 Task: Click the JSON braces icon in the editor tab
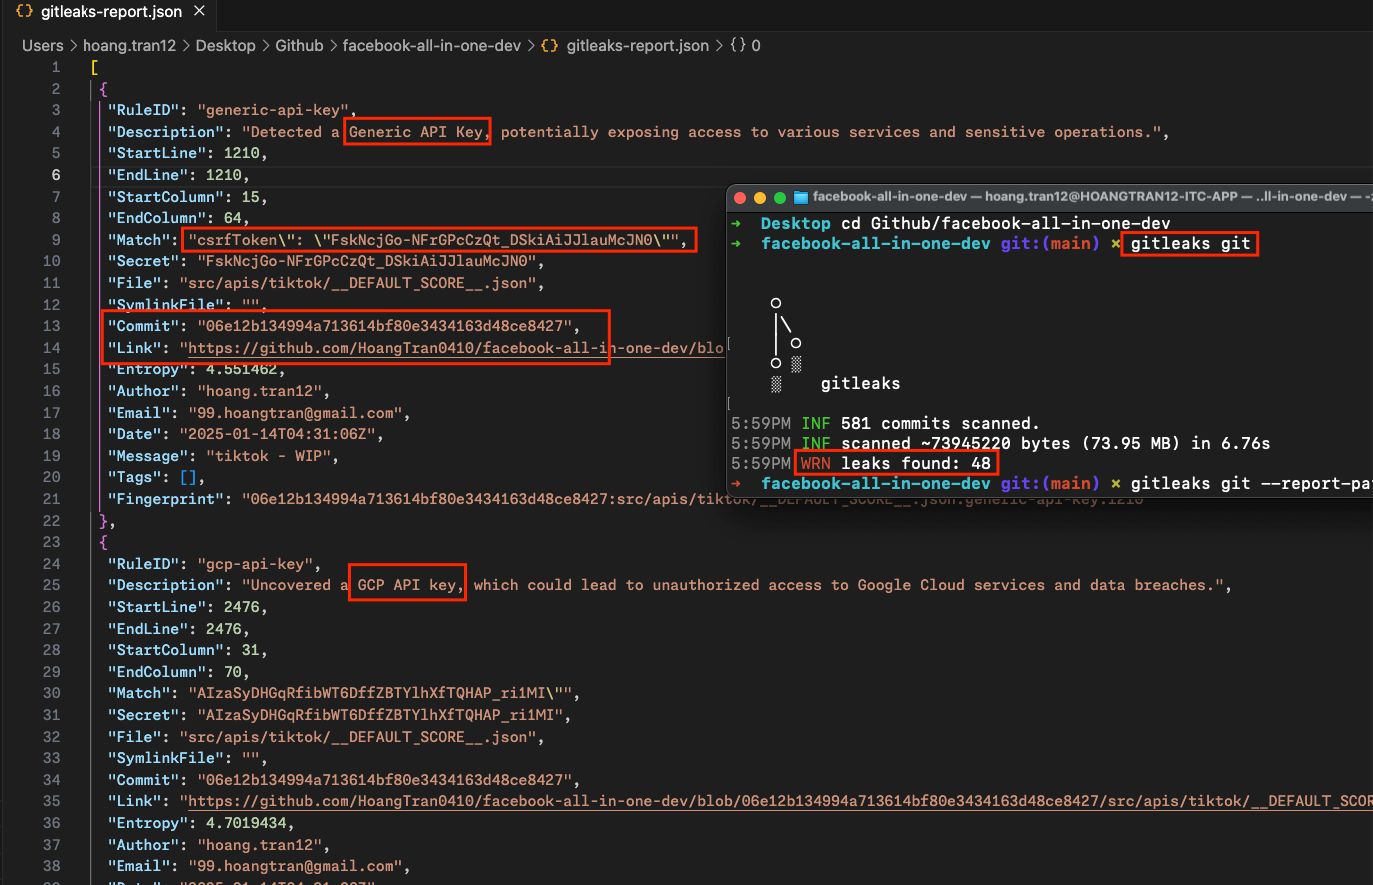pyautogui.click(x=25, y=12)
